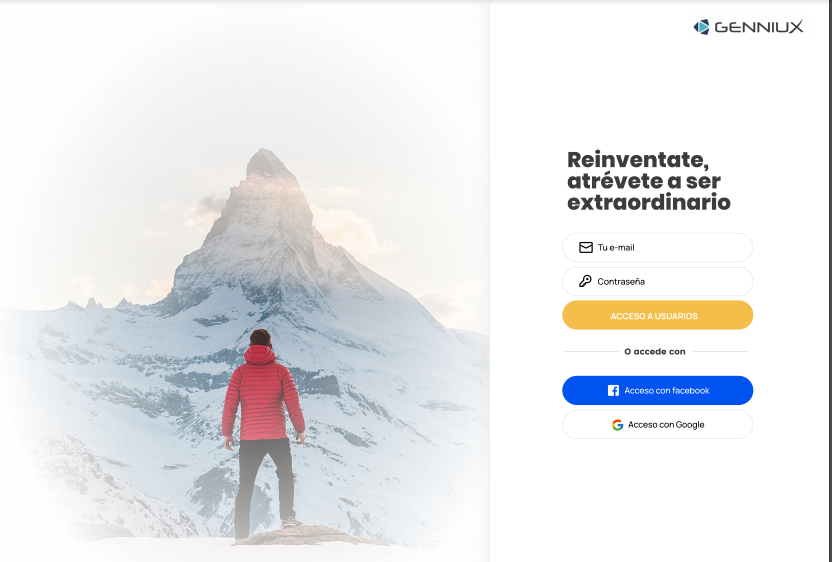
Task: Focus the Tu e-mail input field
Action: [657, 247]
